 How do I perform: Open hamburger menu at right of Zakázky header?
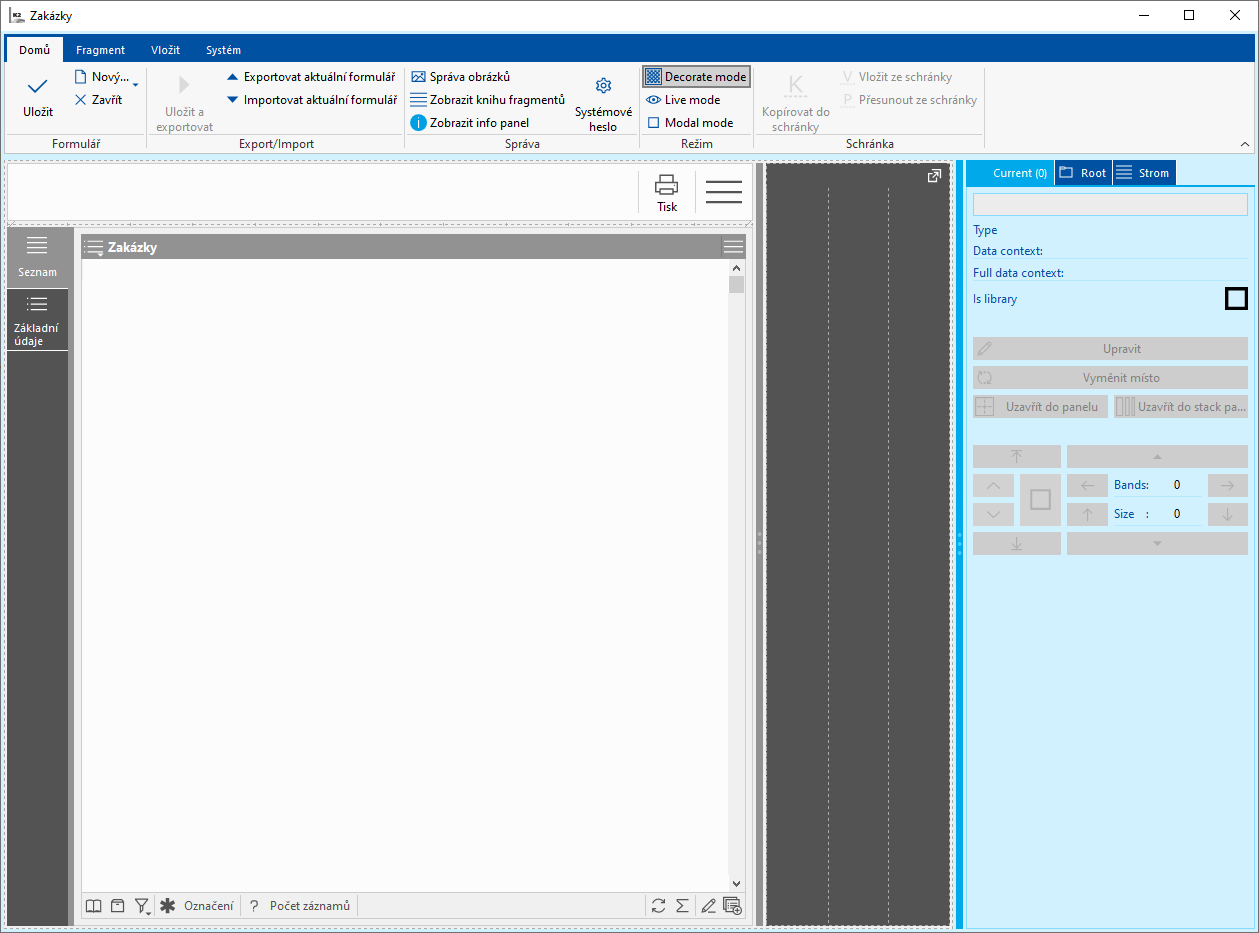coord(734,247)
